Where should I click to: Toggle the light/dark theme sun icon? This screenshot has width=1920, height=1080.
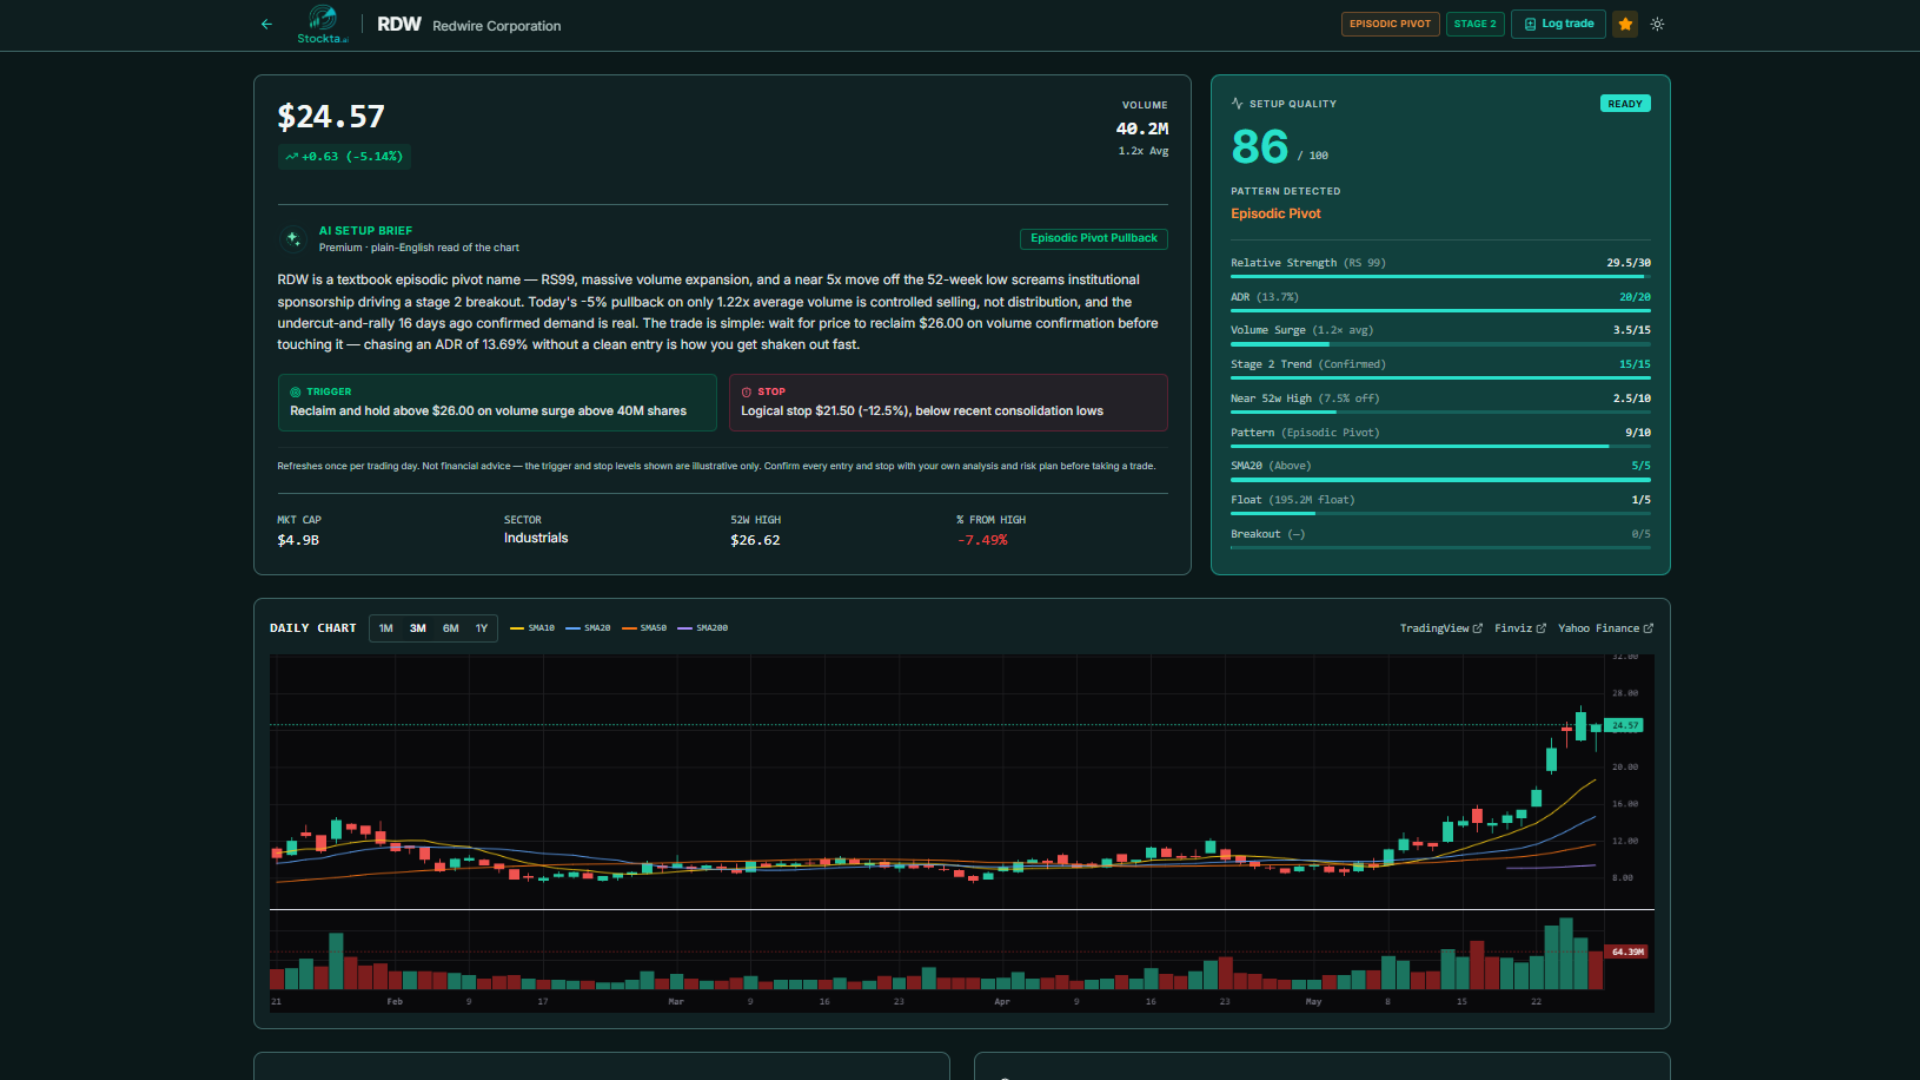pos(1657,24)
